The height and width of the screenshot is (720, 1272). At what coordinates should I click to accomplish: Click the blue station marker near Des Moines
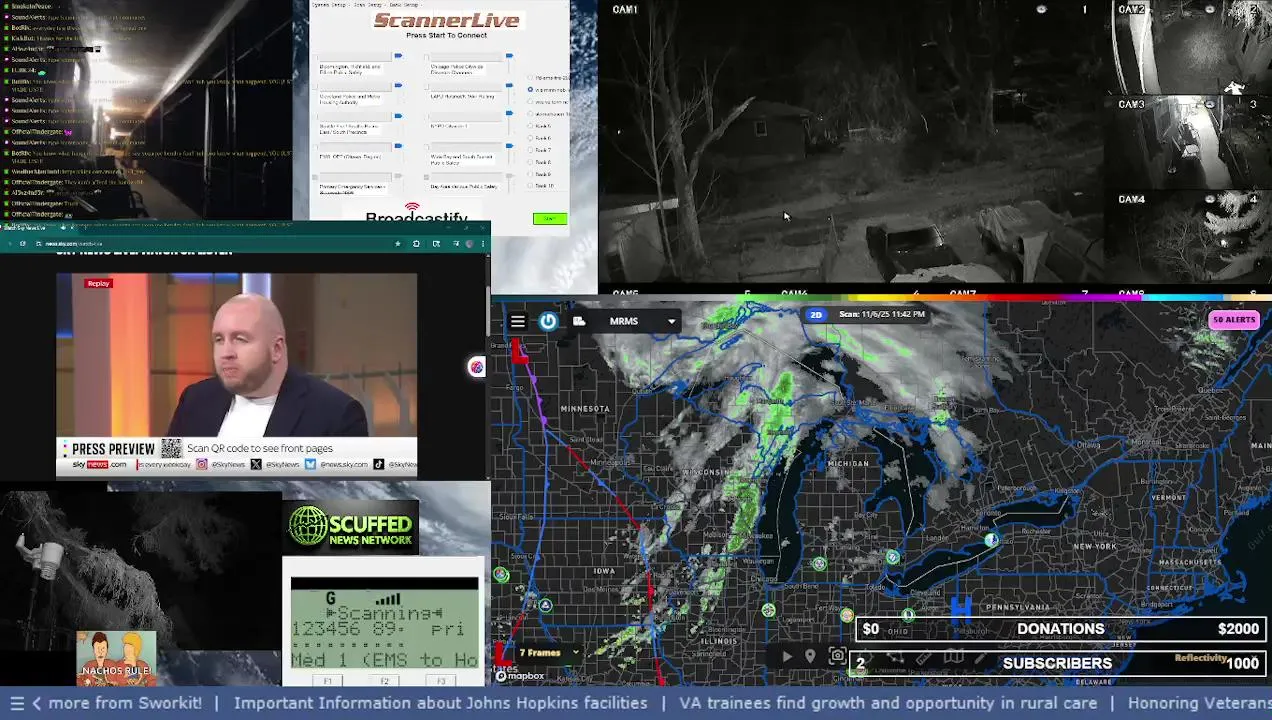click(545, 605)
